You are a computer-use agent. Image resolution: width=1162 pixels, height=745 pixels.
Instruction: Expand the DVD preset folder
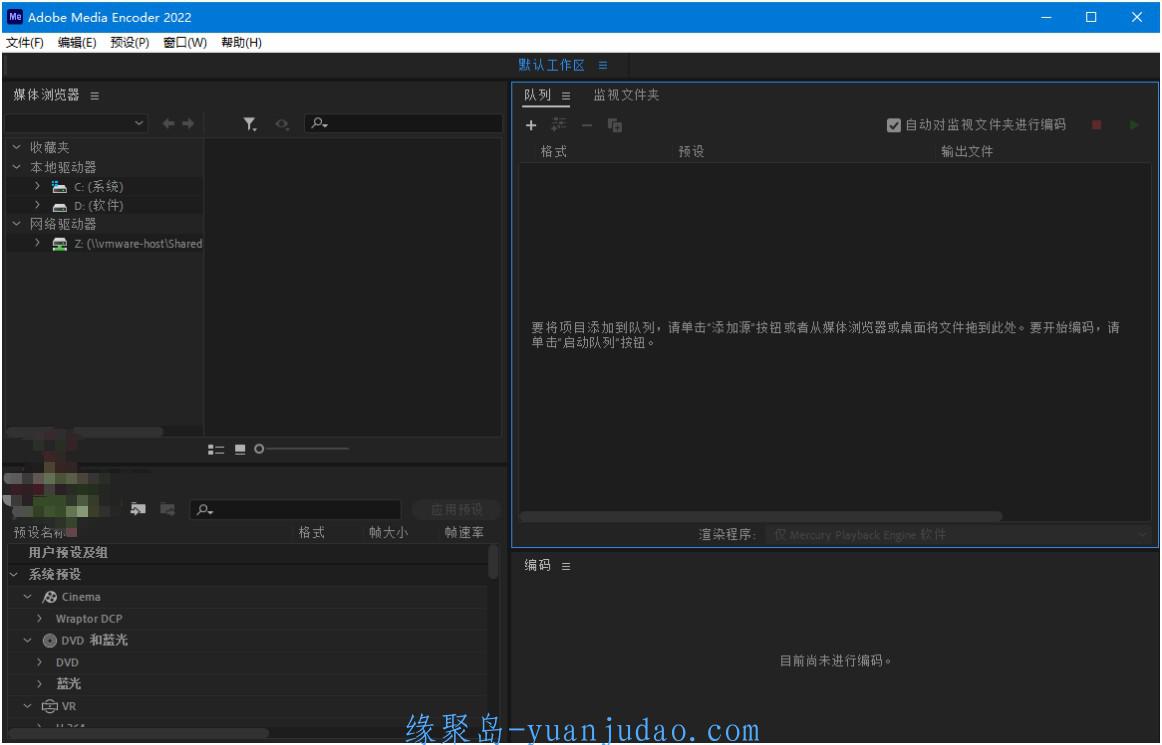click(x=40, y=662)
